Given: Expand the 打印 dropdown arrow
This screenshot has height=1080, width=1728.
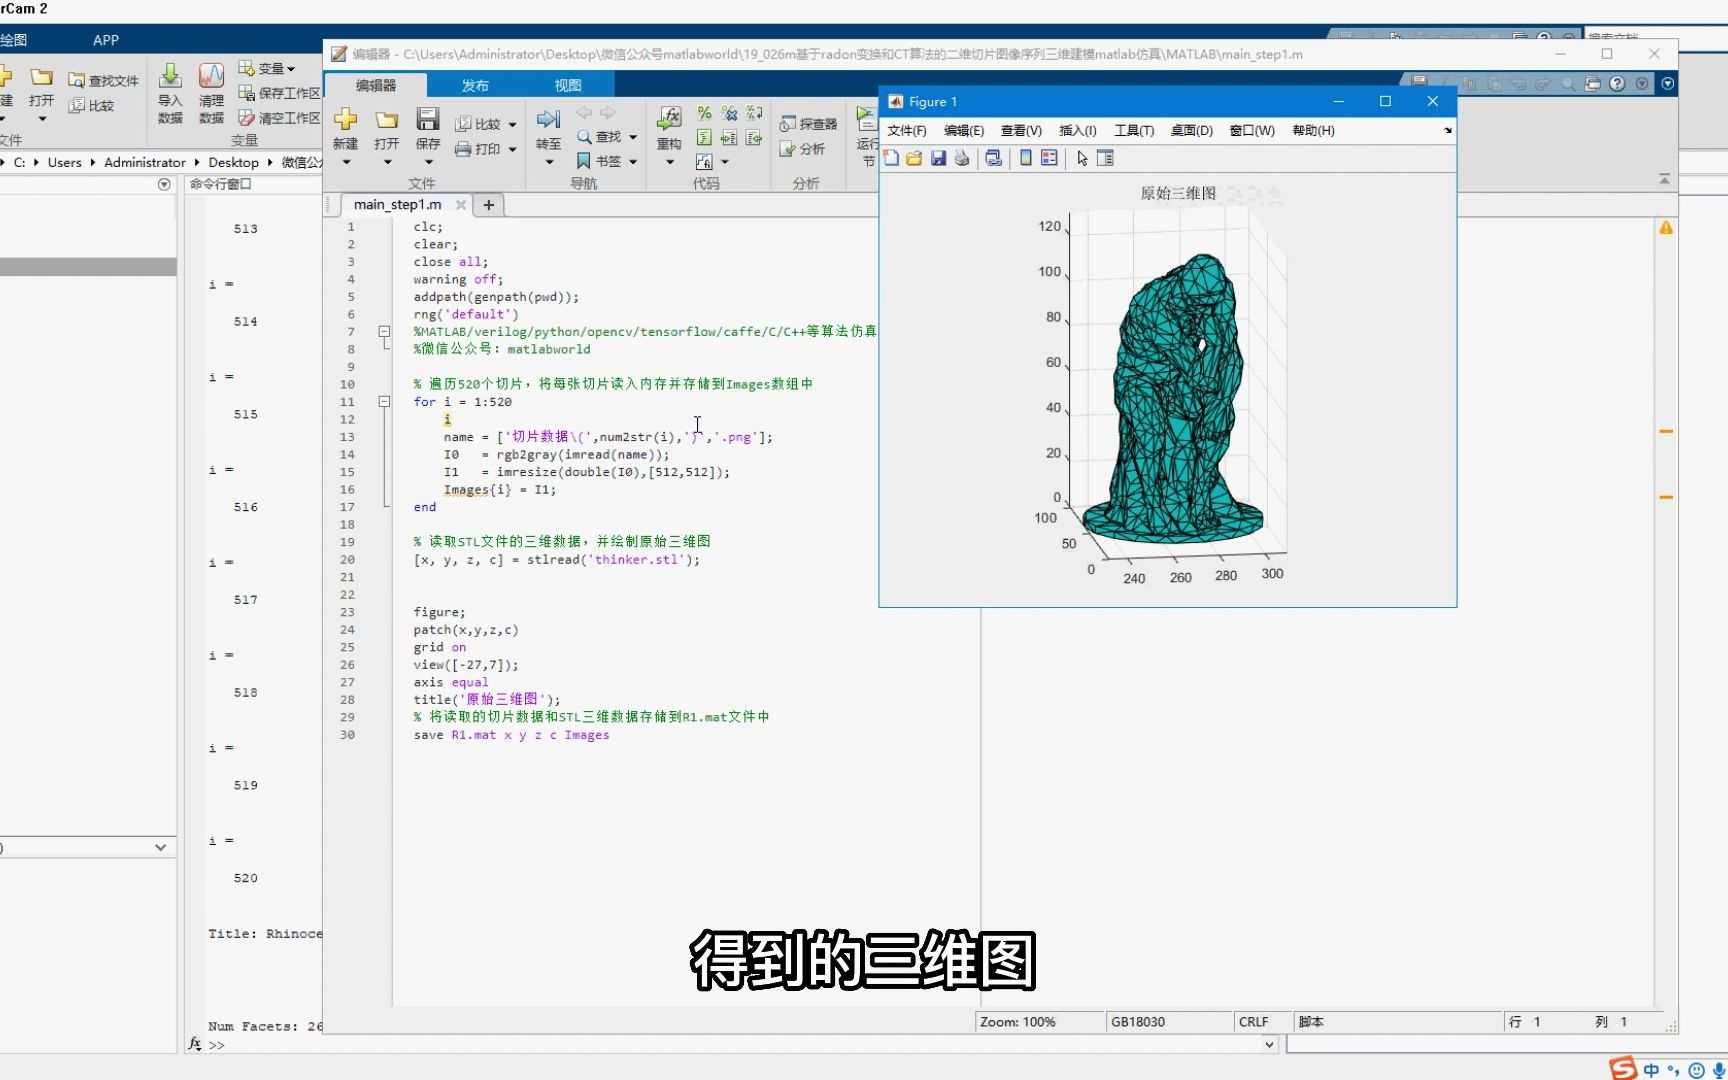Looking at the screenshot, I should coord(513,149).
